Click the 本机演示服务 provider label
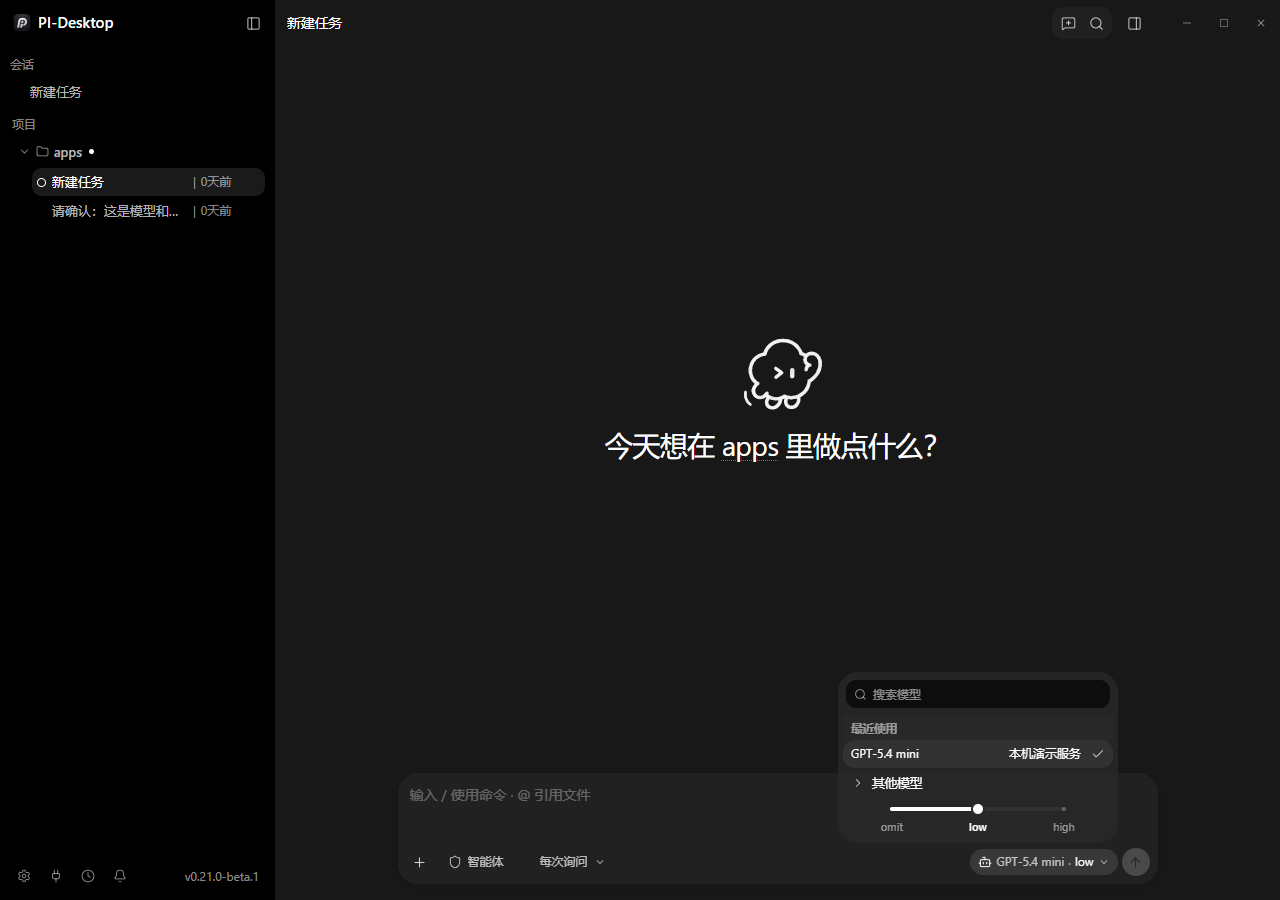The width and height of the screenshot is (1280, 900). pos(1045,754)
